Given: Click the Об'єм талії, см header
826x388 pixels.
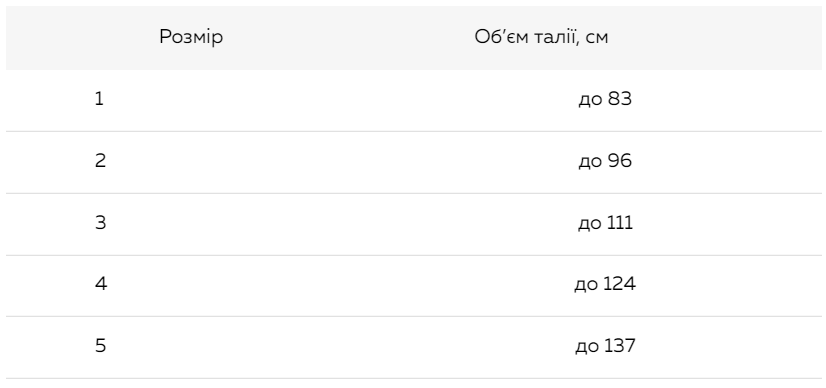Looking at the screenshot, I should point(541,37).
